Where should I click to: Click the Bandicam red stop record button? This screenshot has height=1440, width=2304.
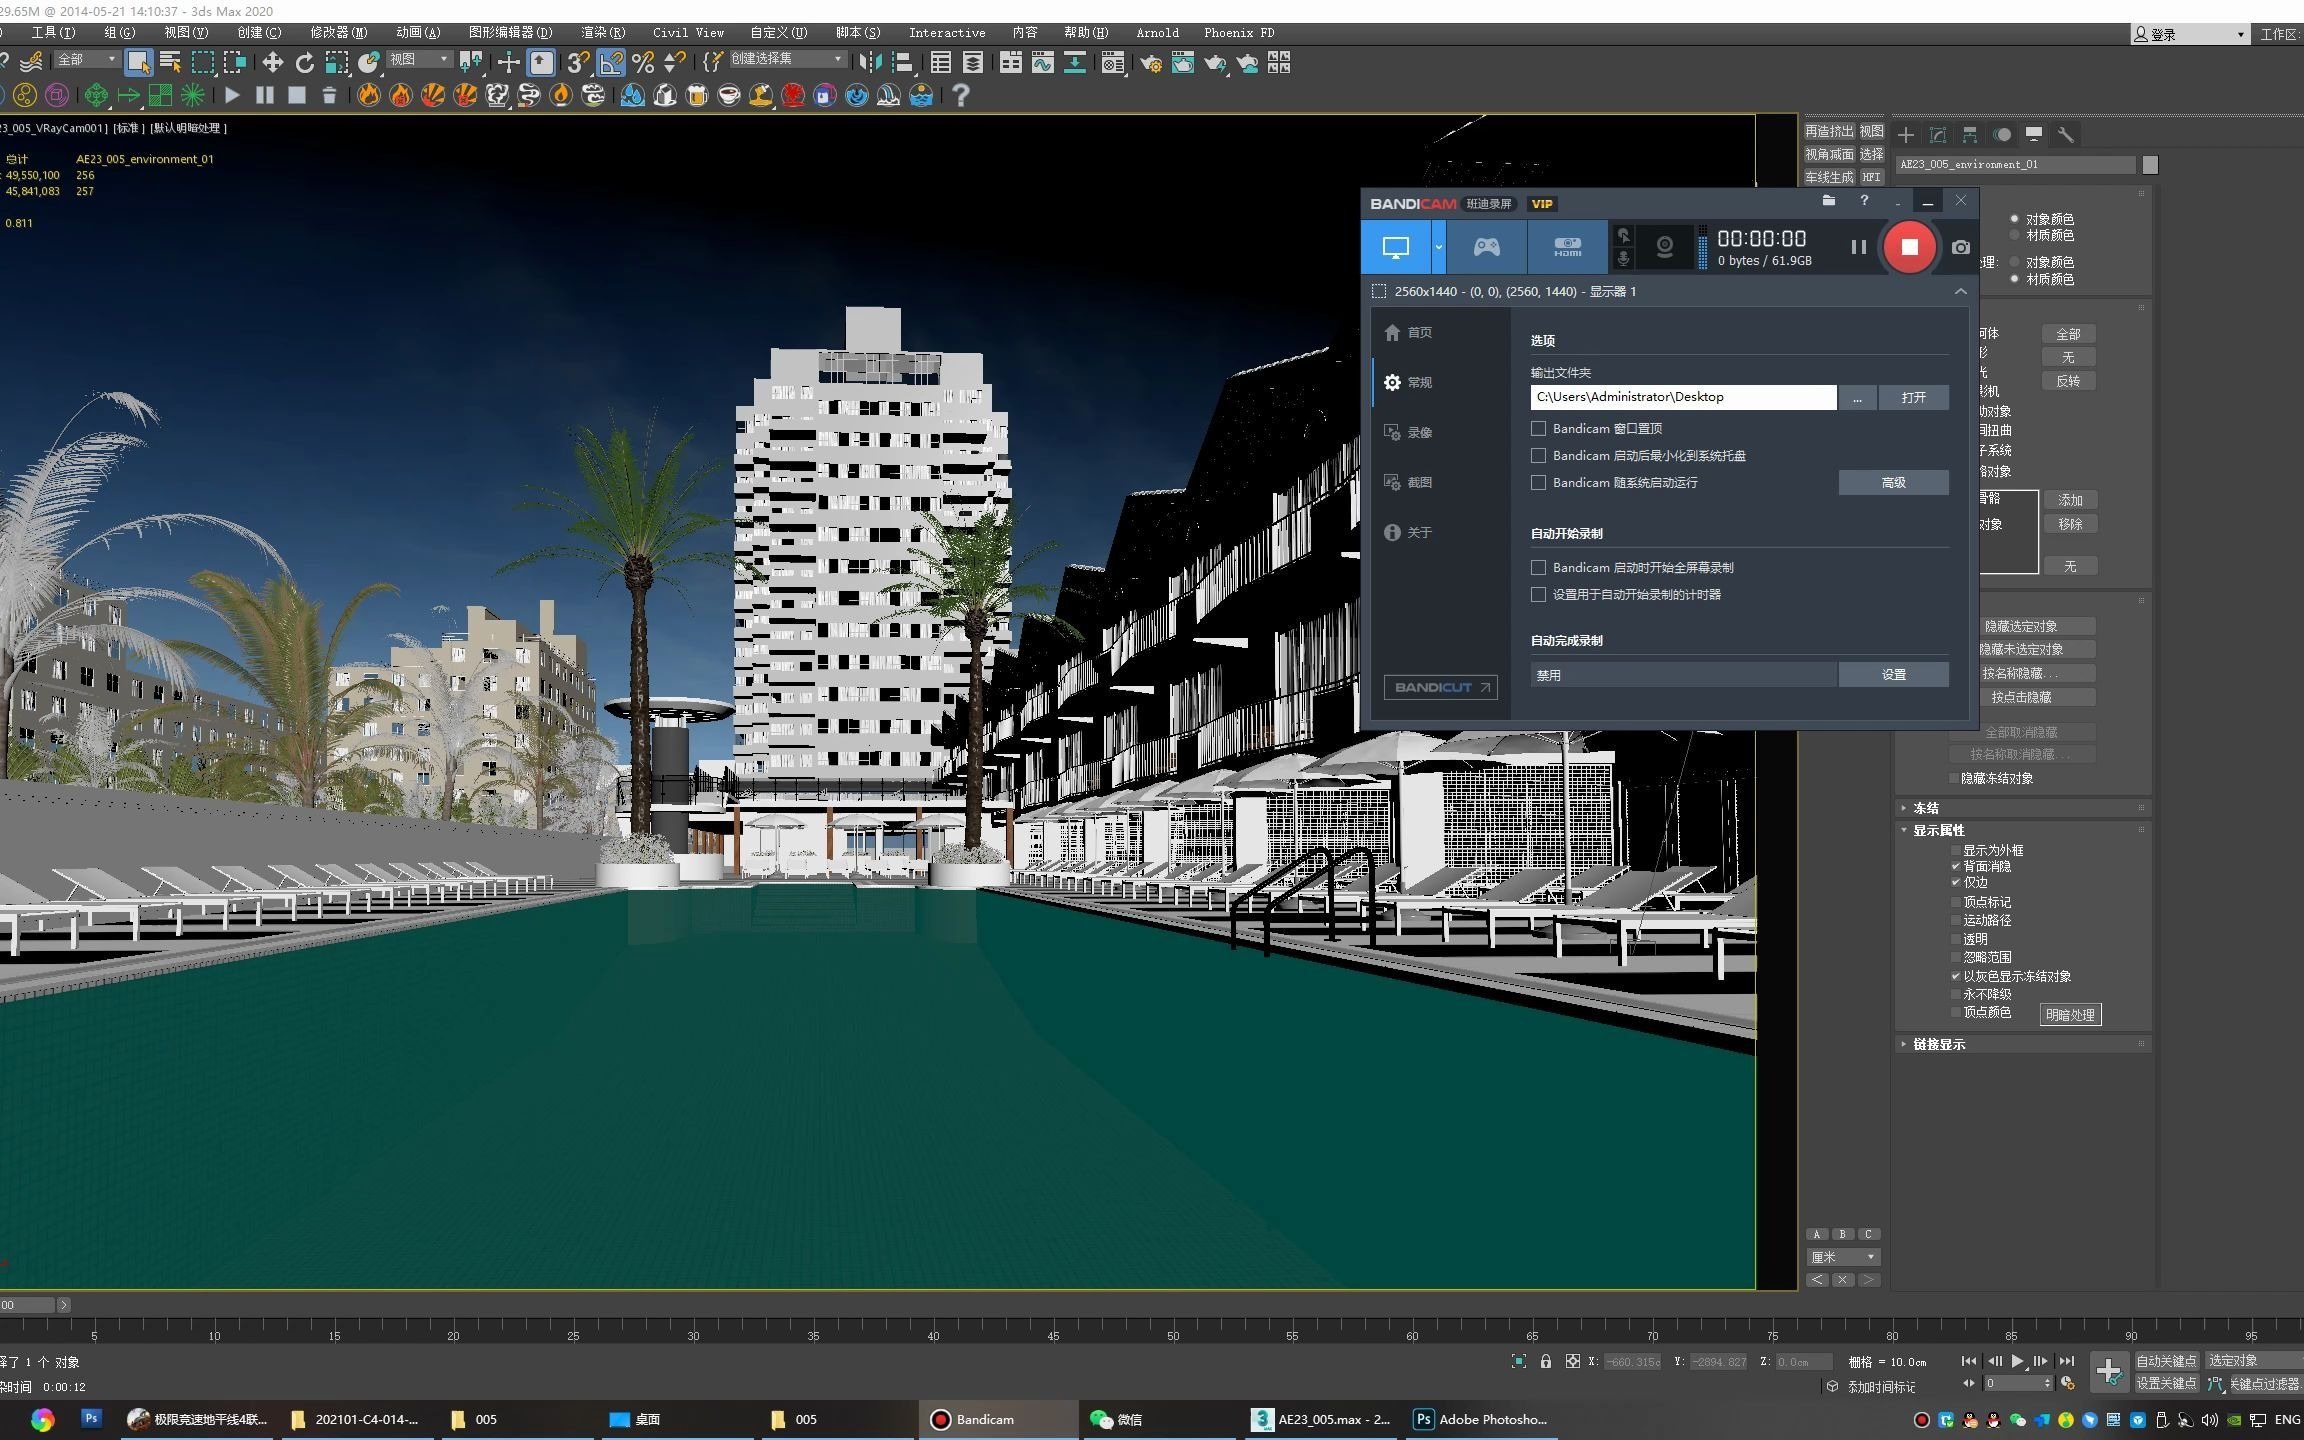click(x=1909, y=247)
